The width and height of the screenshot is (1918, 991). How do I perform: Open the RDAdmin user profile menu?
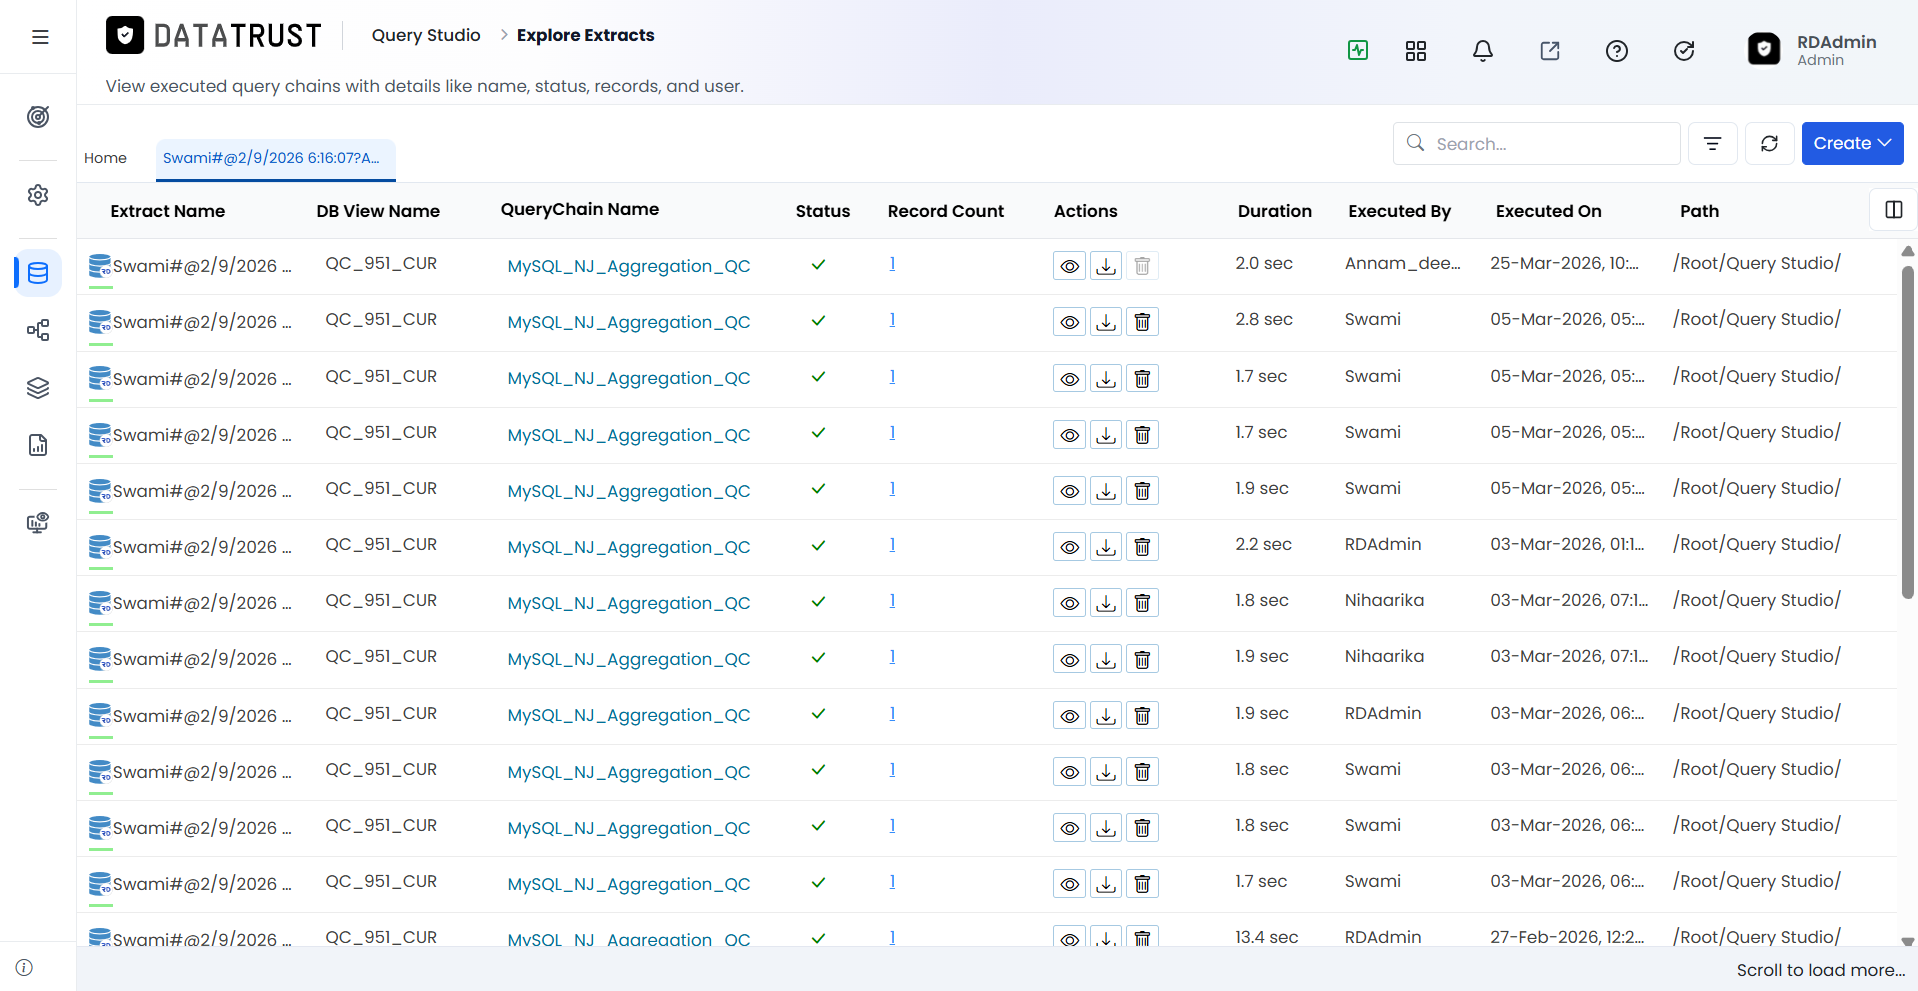1812,50
